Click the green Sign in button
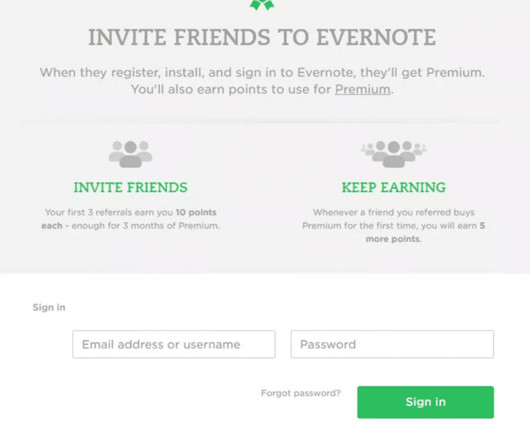530x442 pixels. pos(426,402)
